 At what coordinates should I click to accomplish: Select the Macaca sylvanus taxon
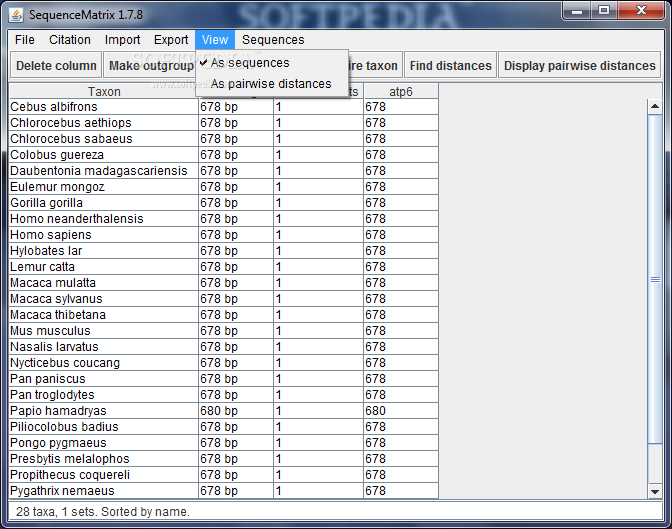click(103, 299)
